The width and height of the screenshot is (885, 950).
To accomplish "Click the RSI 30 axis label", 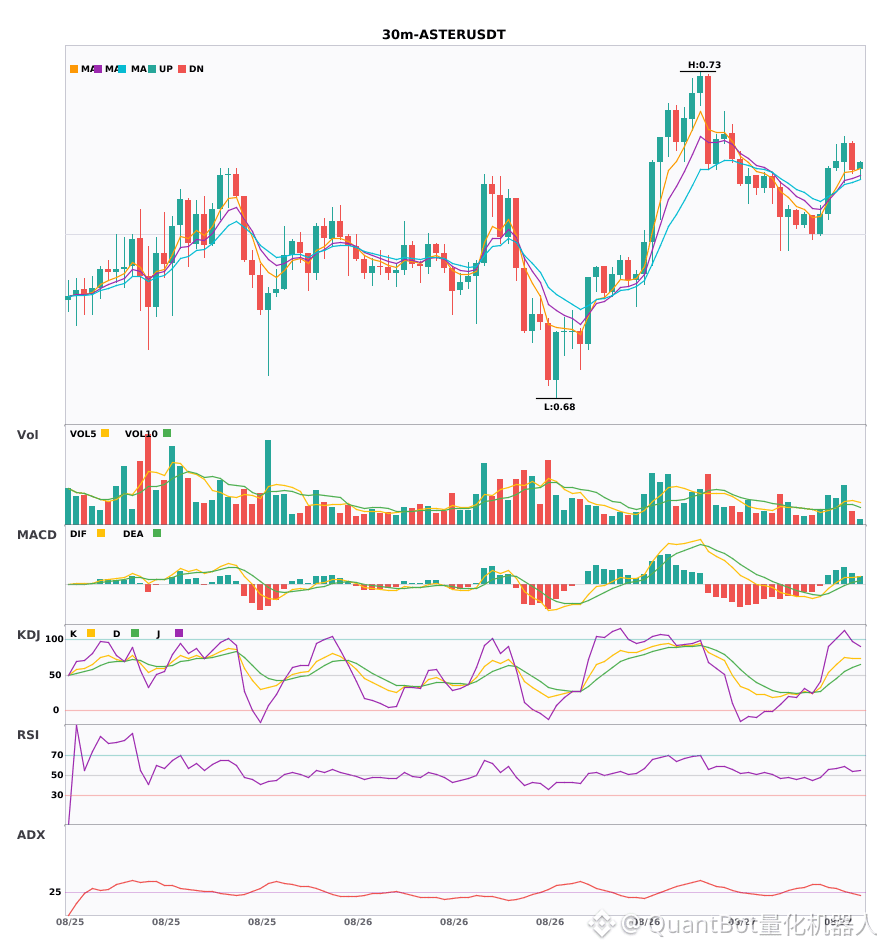I will click(57, 795).
